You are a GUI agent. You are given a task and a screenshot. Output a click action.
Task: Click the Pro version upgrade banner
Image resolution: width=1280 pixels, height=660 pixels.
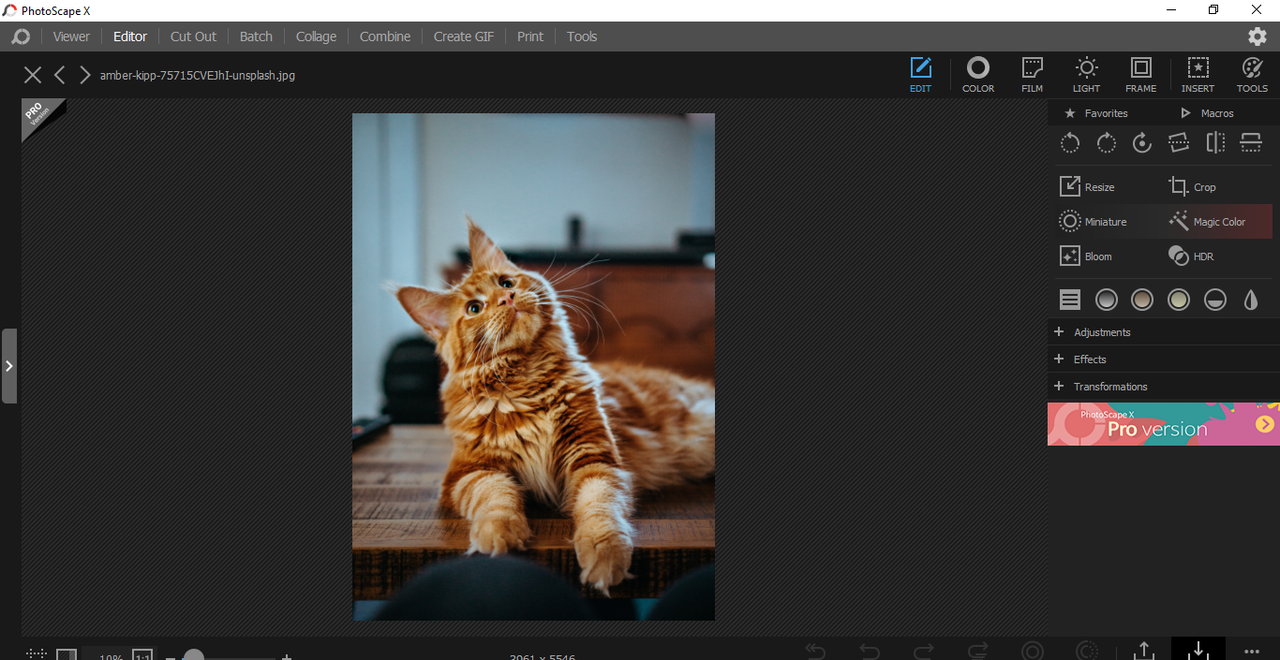click(x=1163, y=424)
